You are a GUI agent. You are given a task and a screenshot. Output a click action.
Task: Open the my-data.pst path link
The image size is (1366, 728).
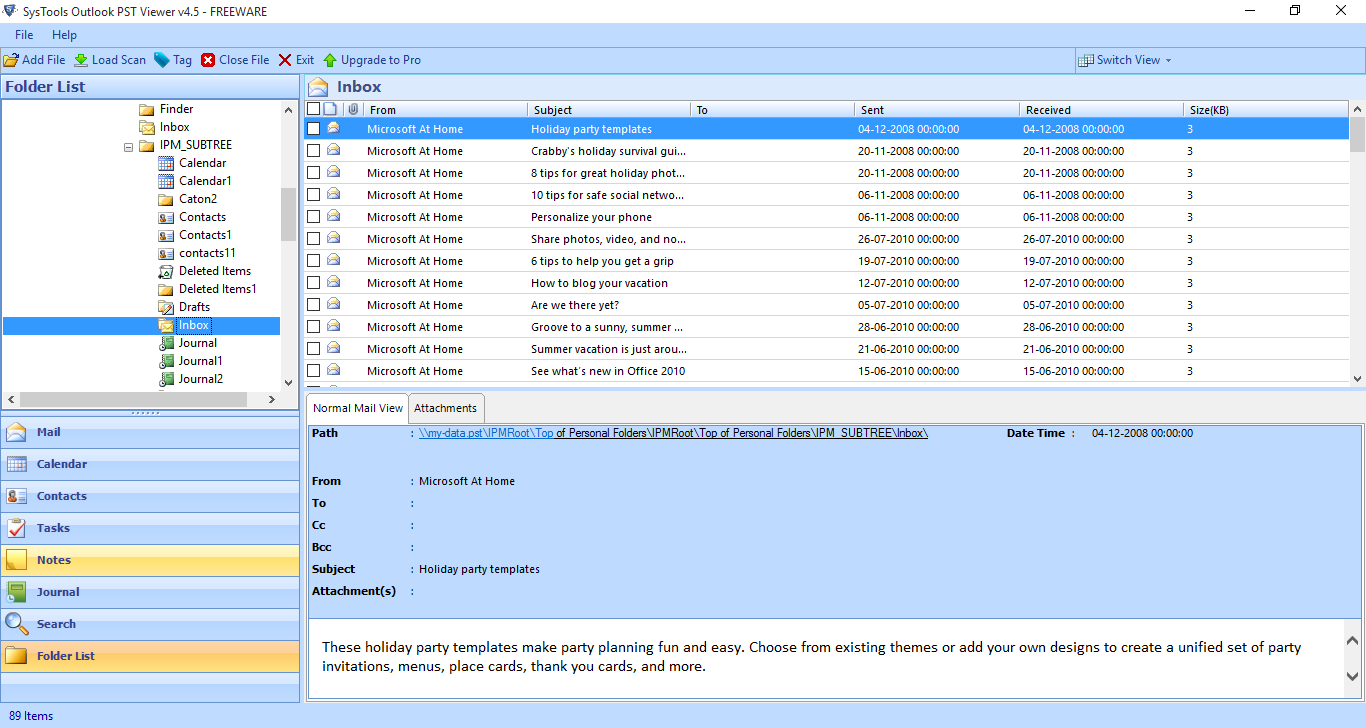point(673,433)
